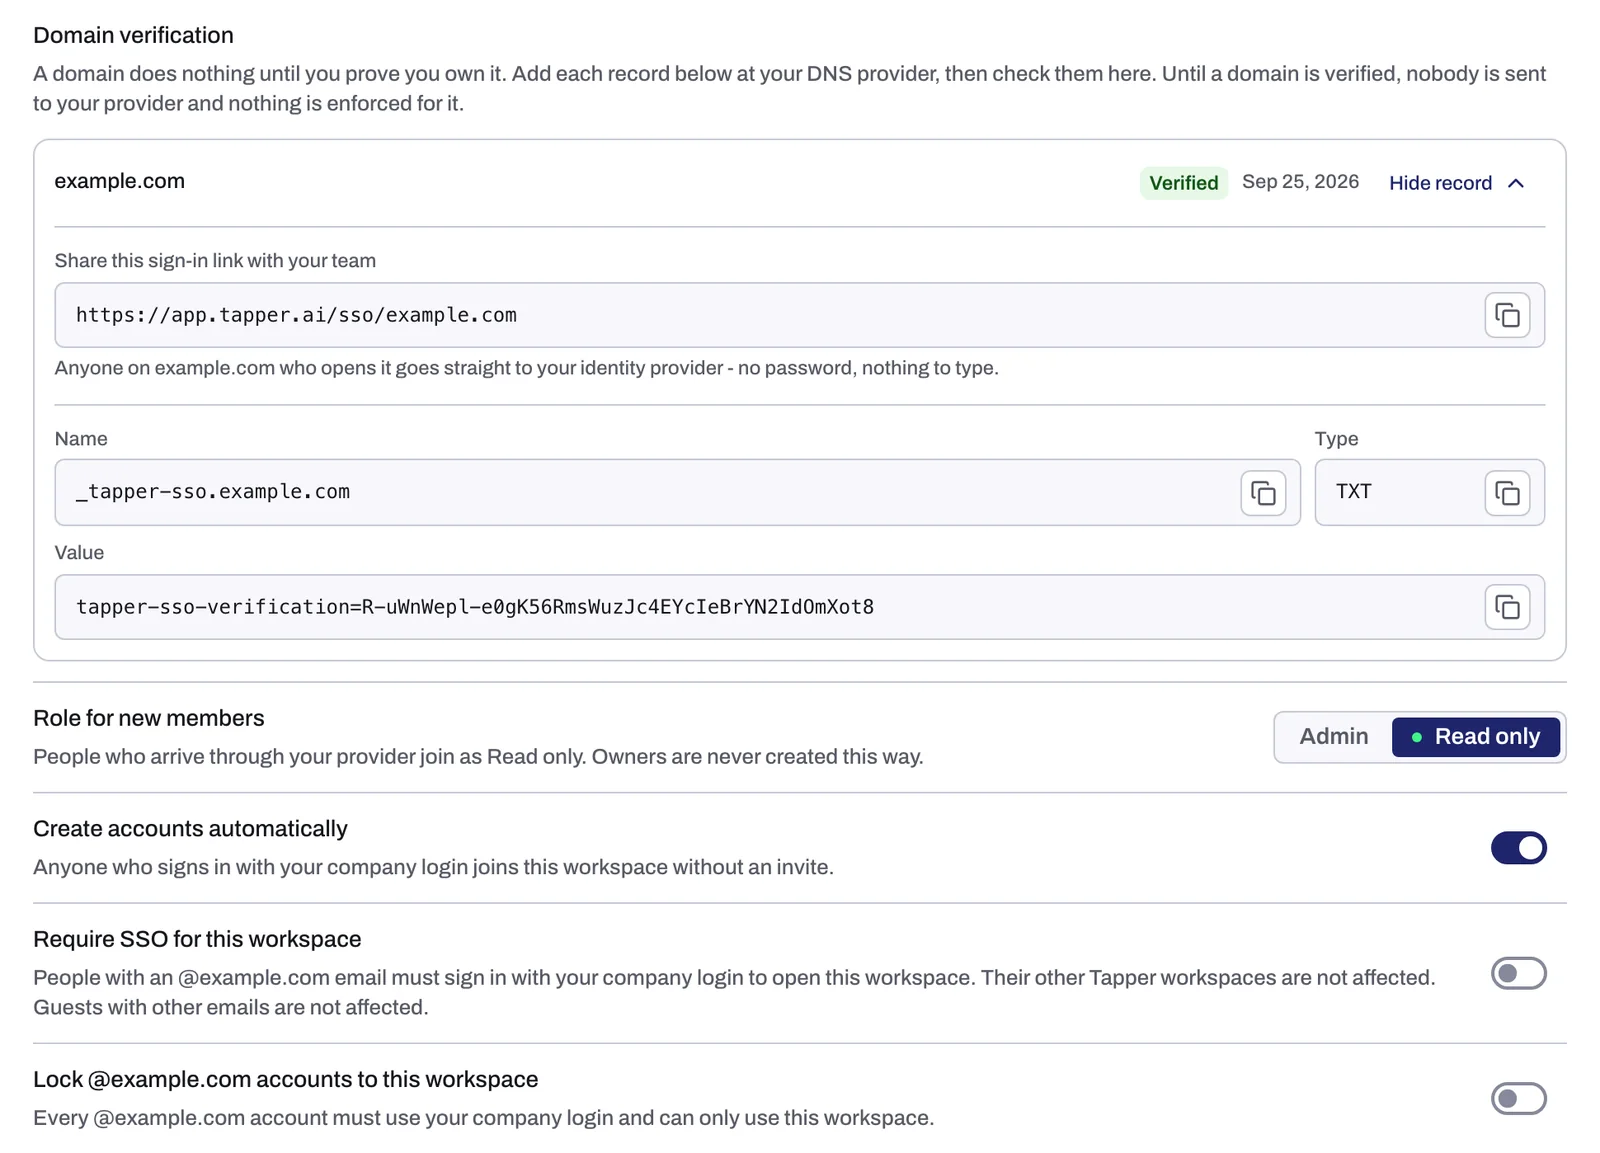This screenshot has height=1153, width=1600.
Task: Copy the DNS record Name value
Action: point(1263,493)
